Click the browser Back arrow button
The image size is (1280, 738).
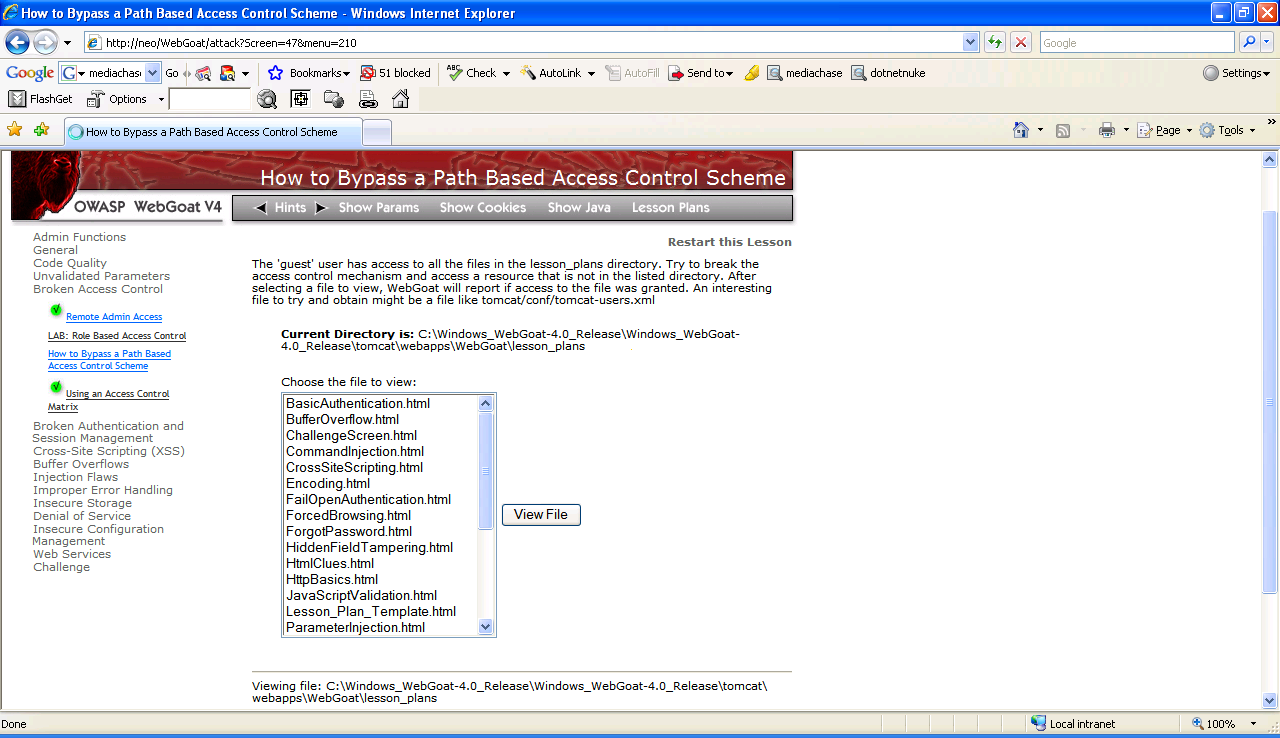click(x=18, y=43)
